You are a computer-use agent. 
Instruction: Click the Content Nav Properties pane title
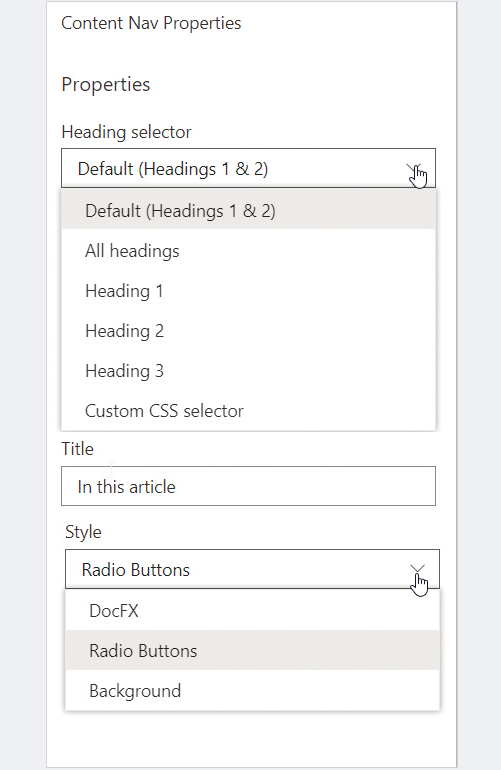151,23
